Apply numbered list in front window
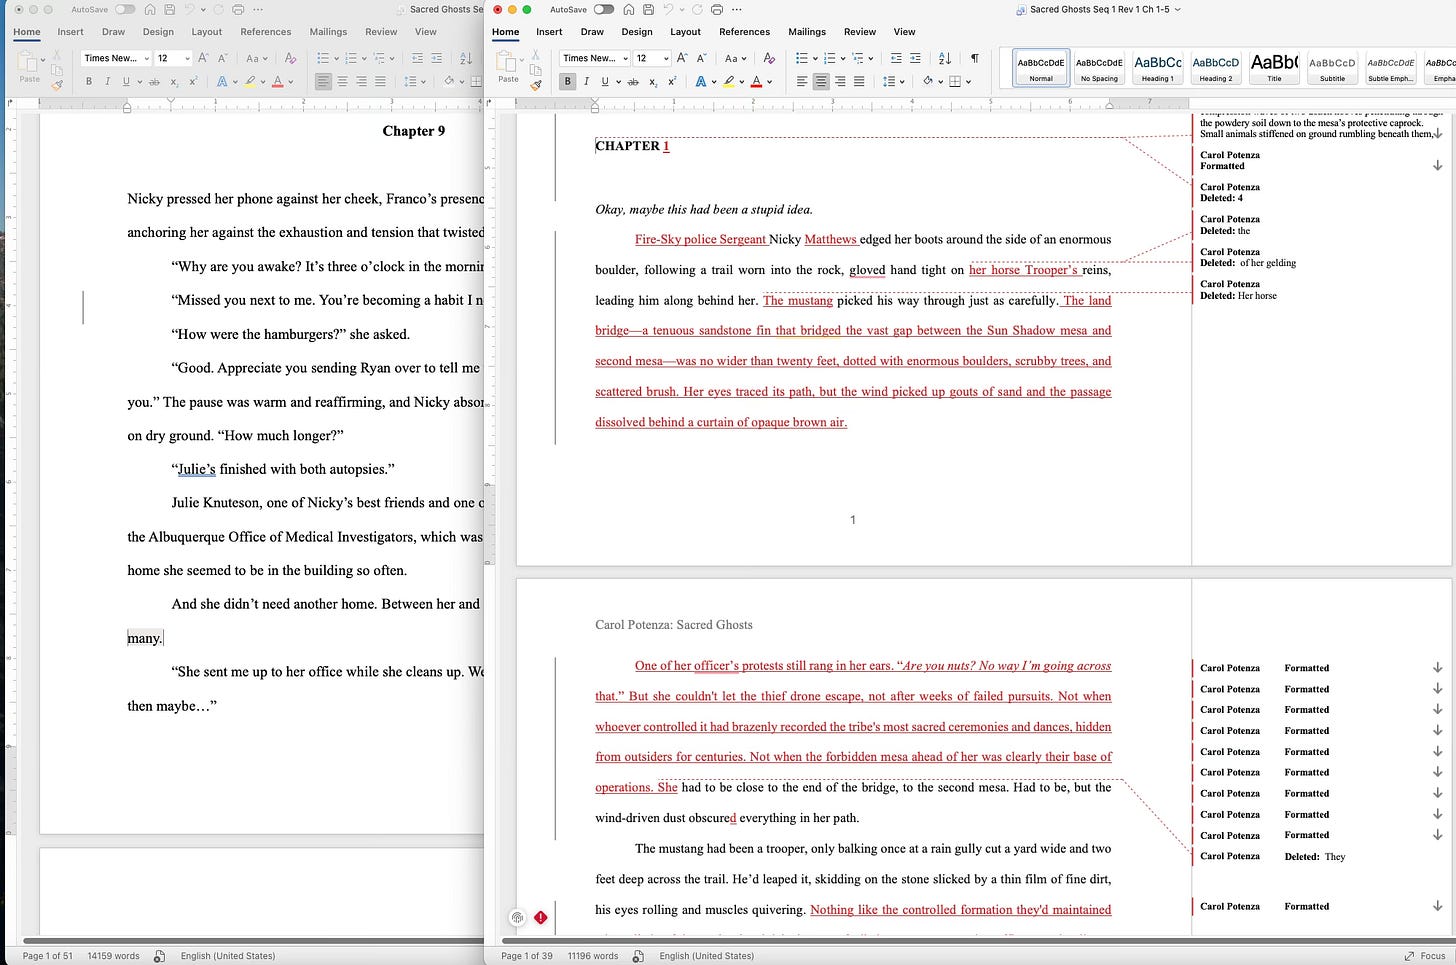The image size is (1456, 965). [x=829, y=58]
